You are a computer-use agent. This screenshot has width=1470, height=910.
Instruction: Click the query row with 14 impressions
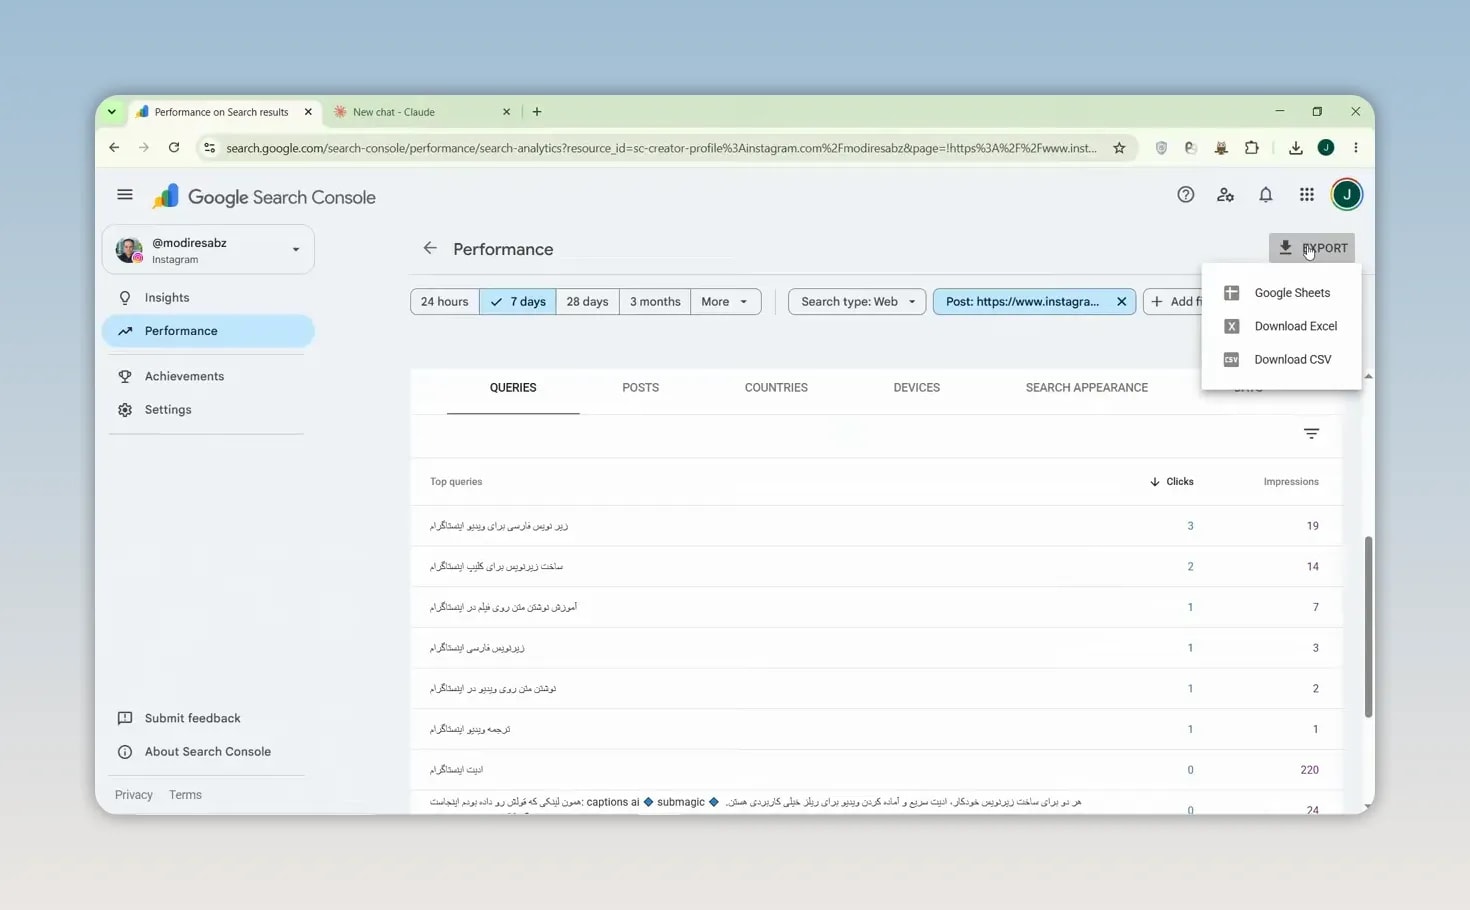(x=876, y=567)
